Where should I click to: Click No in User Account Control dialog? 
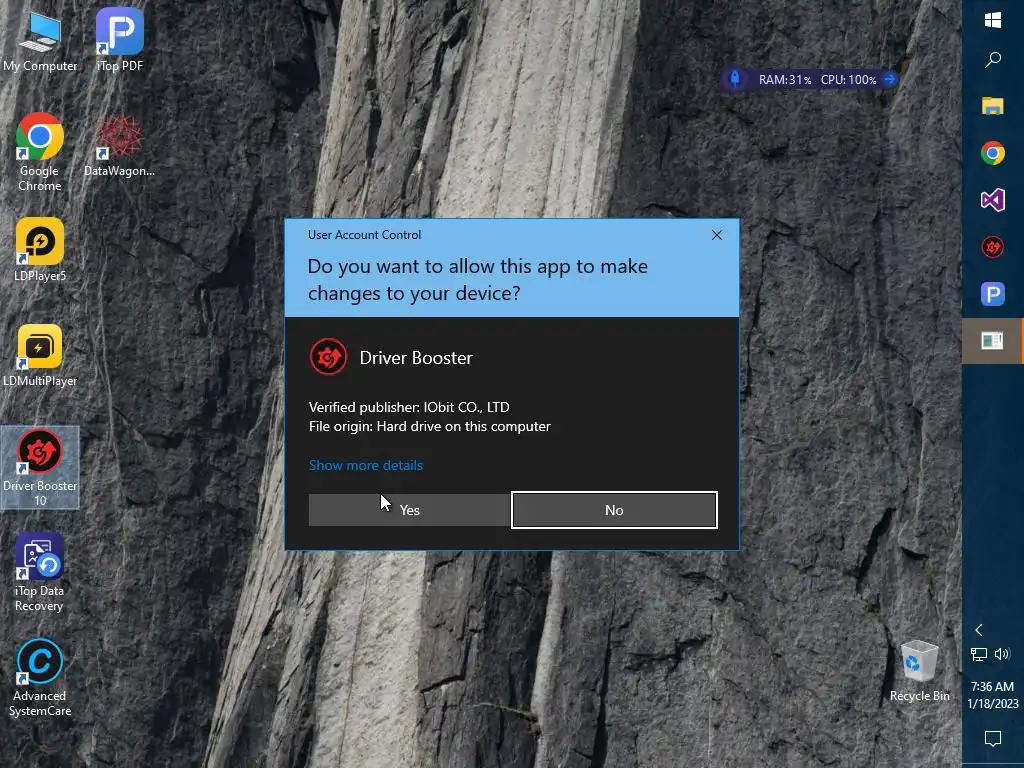(614, 510)
